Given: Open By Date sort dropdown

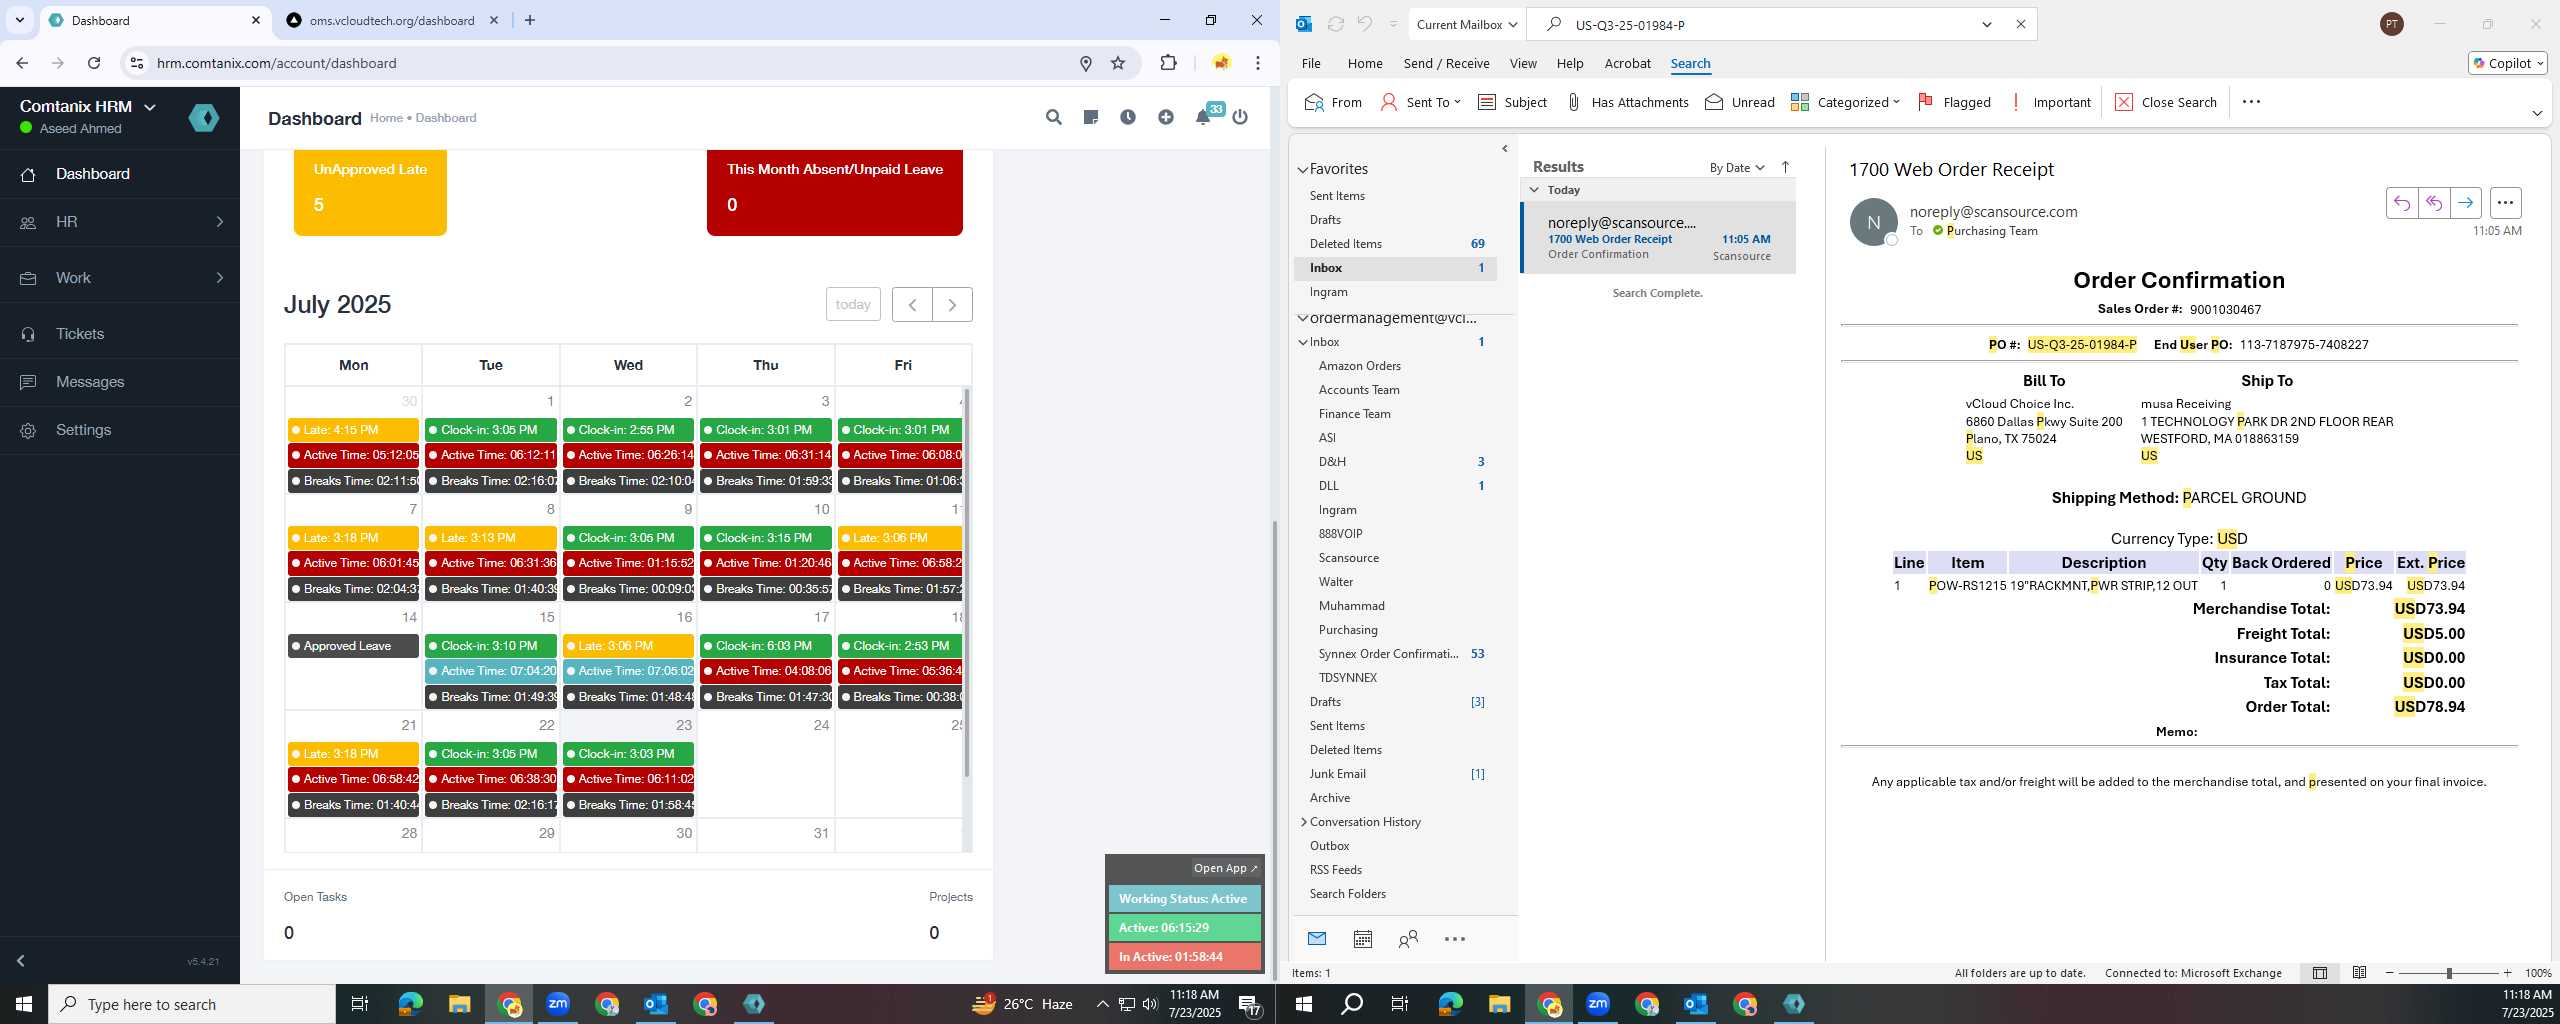Looking at the screenshot, I should [x=1737, y=167].
